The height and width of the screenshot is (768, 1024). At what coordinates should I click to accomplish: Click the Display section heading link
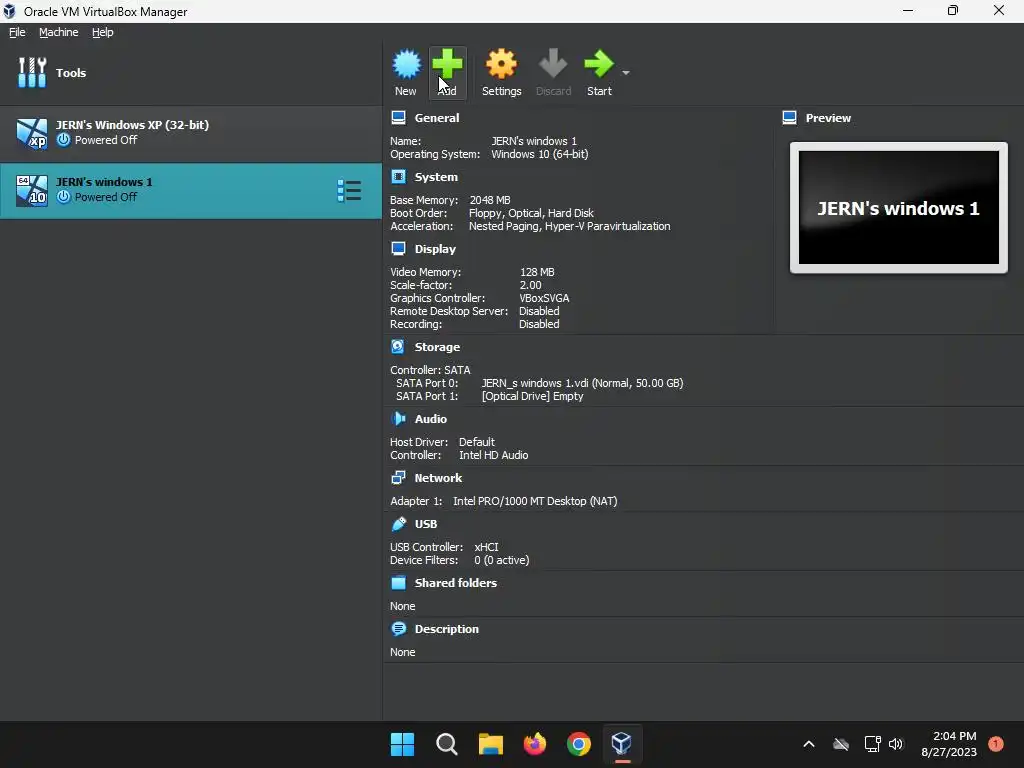coord(435,249)
